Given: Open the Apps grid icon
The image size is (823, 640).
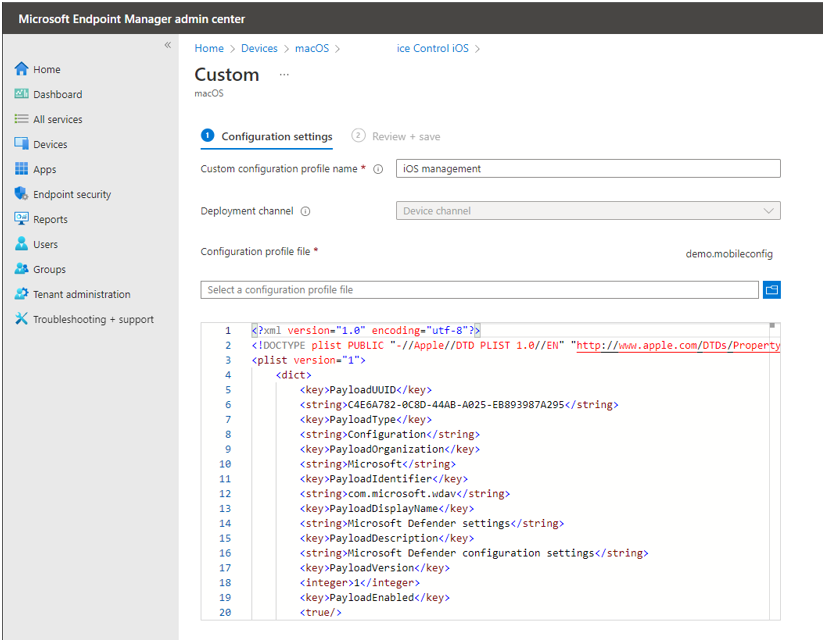Looking at the screenshot, I should (x=21, y=169).
